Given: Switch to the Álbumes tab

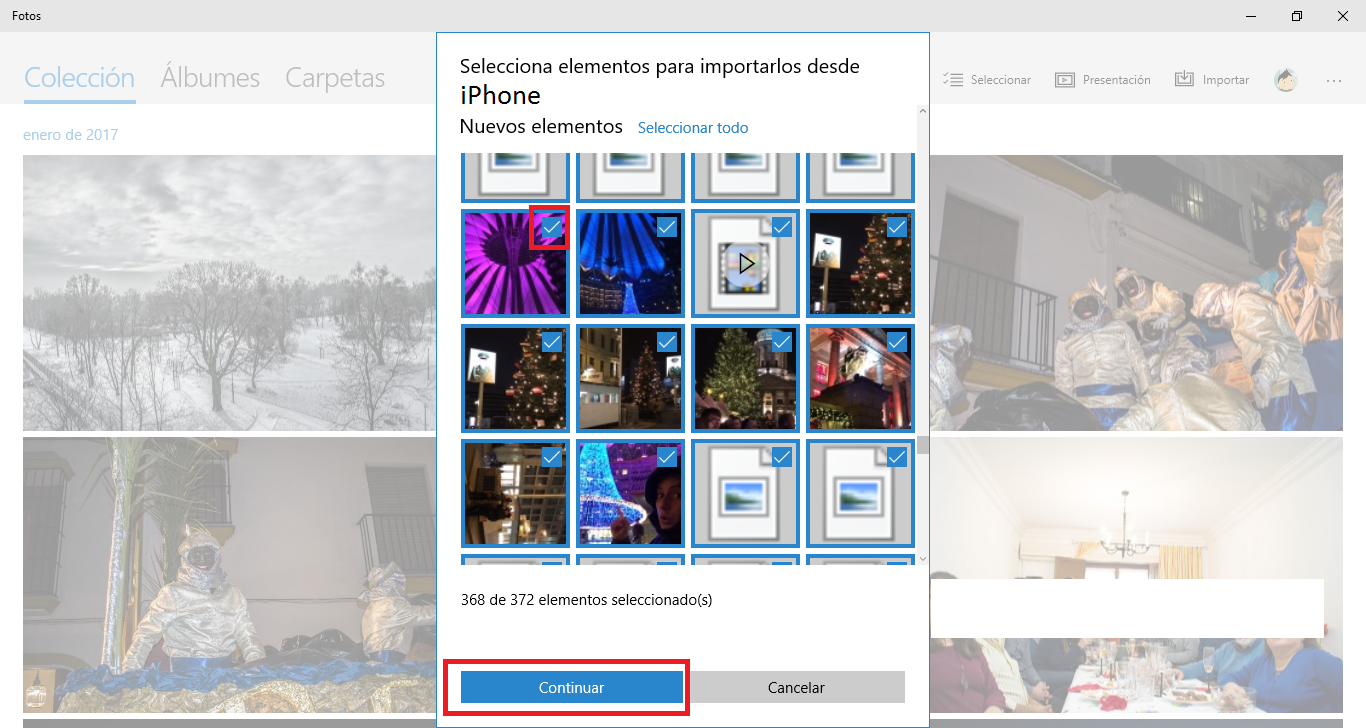Looking at the screenshot, I should point(210,78).
